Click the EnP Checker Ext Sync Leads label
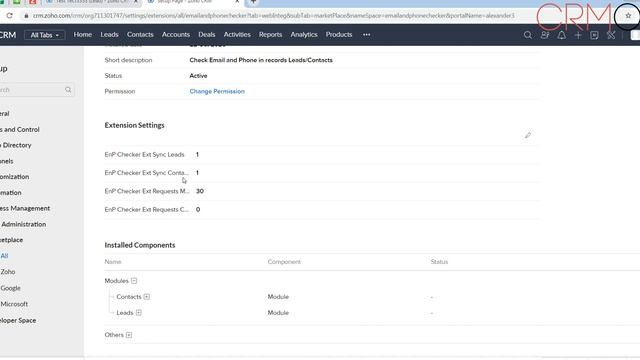Image resolution: width=640 pixels, height=360 pixels. [144, 155]
